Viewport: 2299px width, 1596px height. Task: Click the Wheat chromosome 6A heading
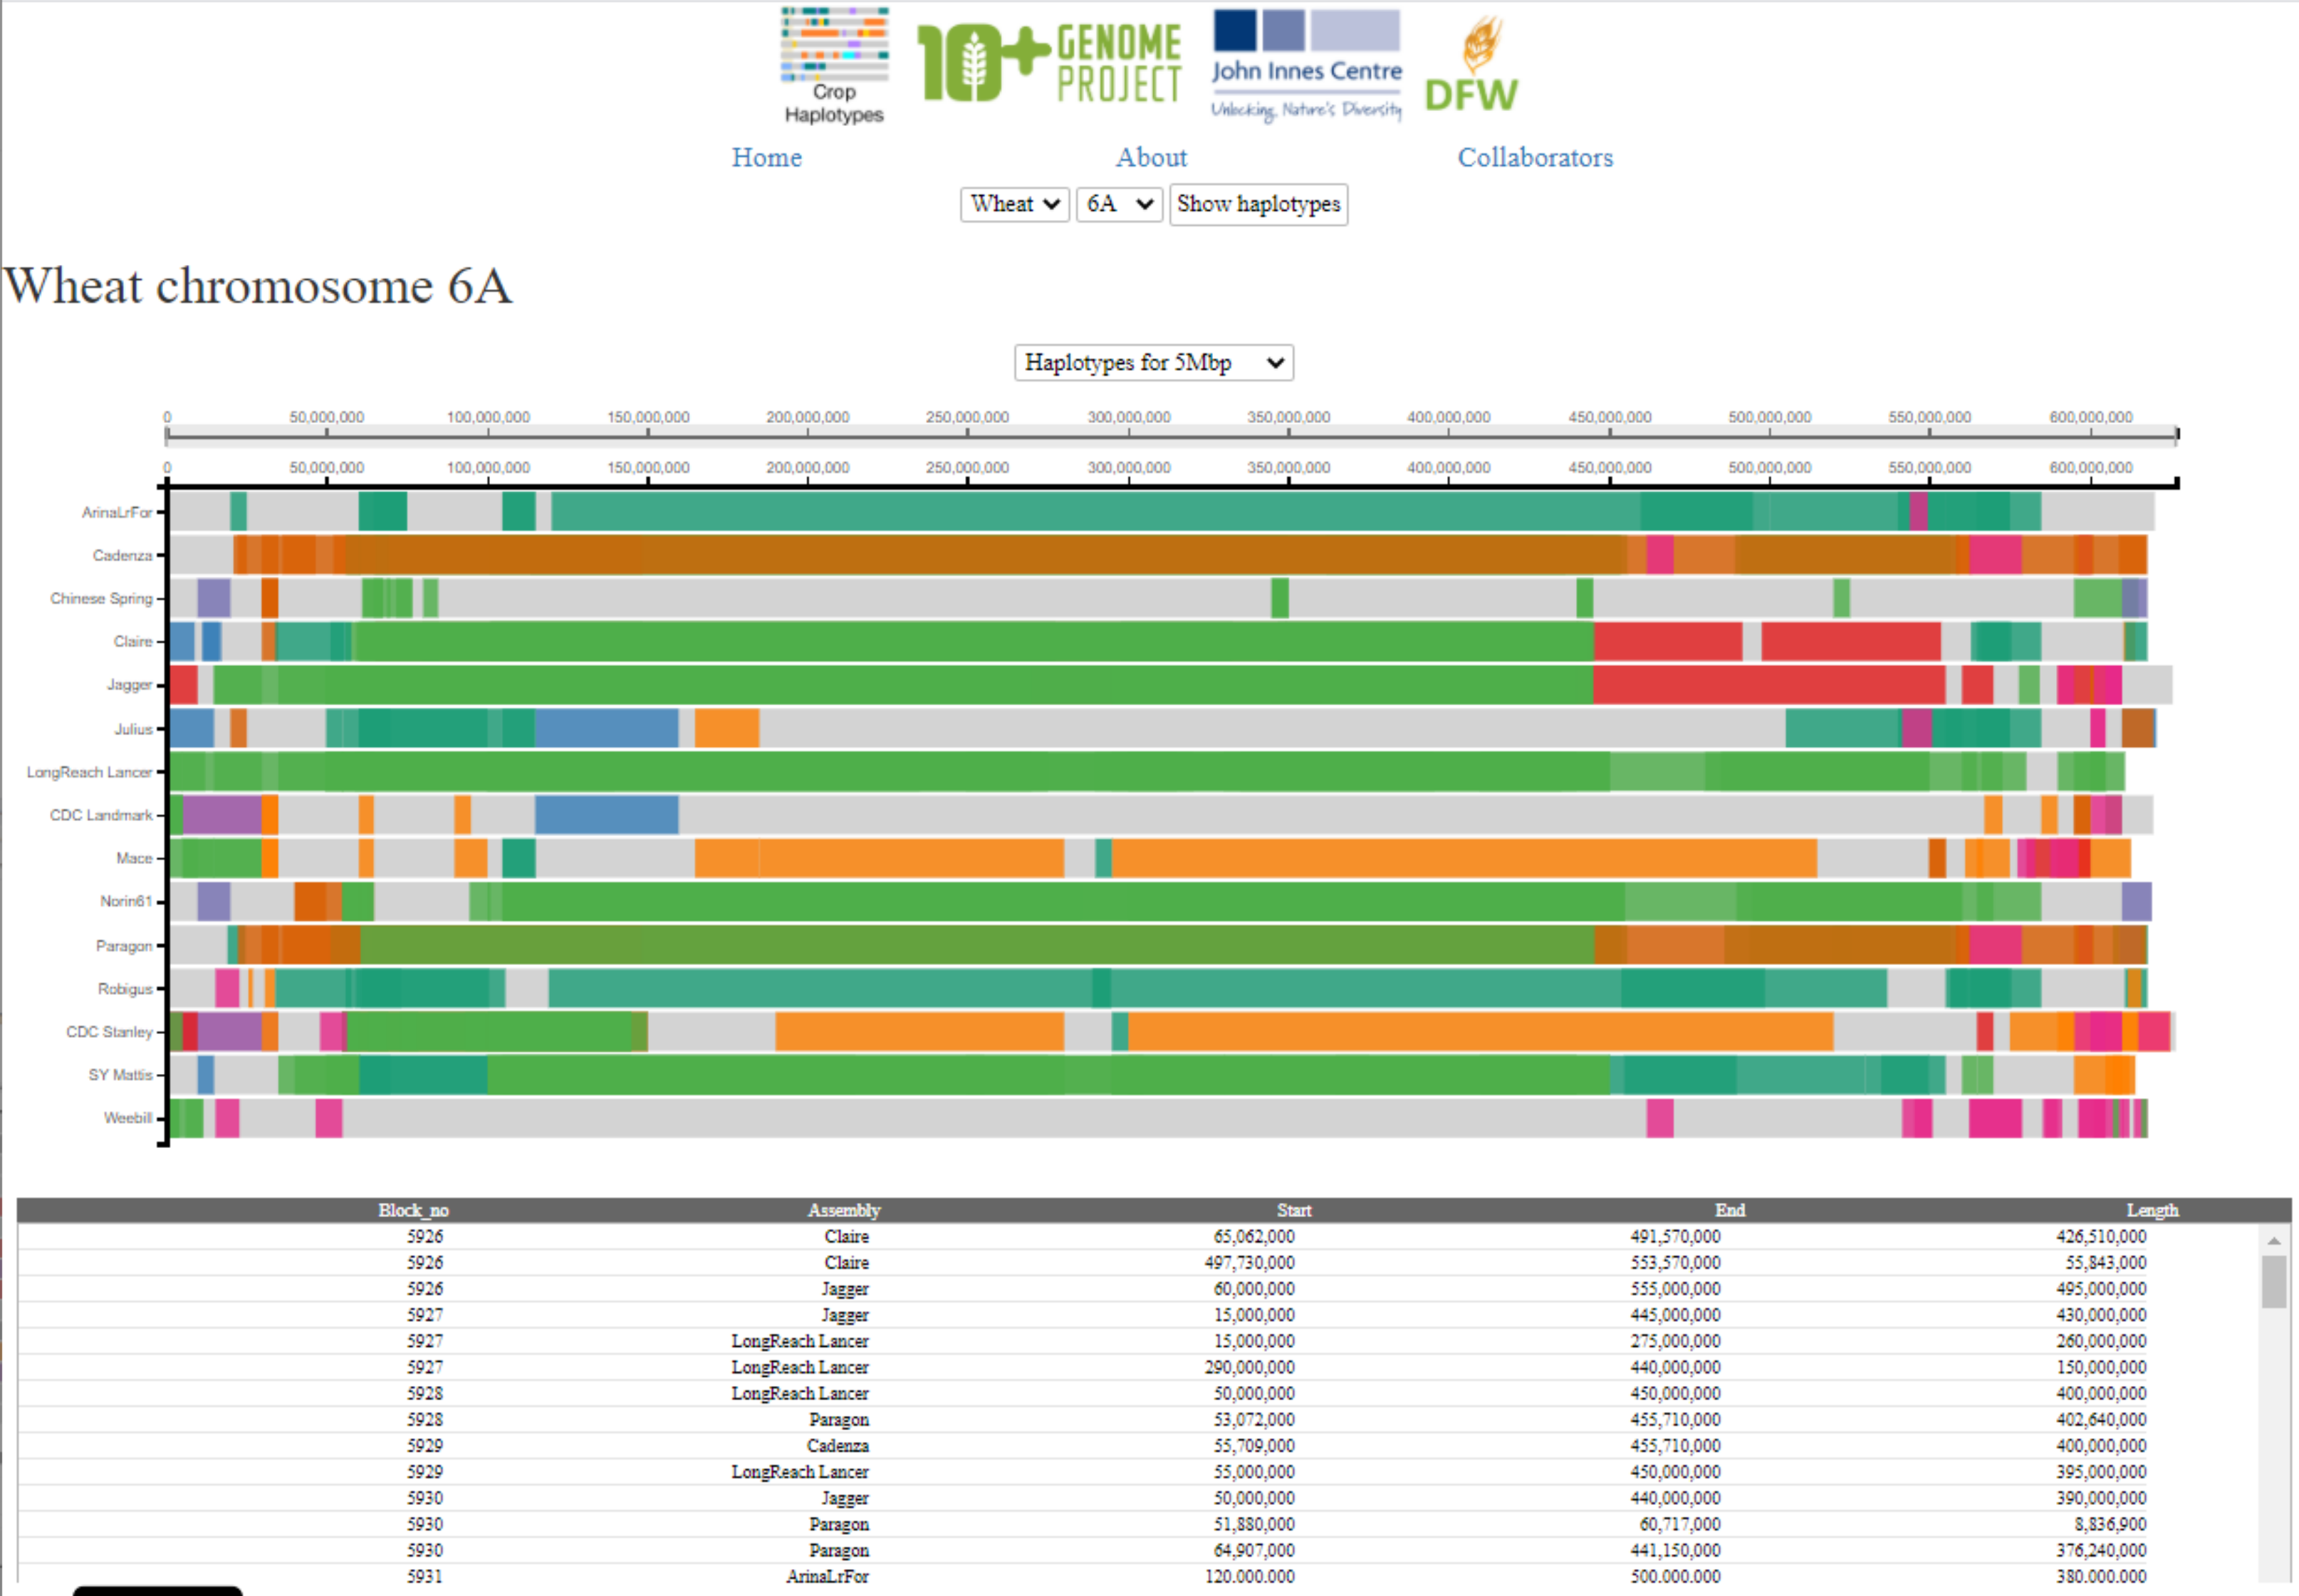coord(258,286)
